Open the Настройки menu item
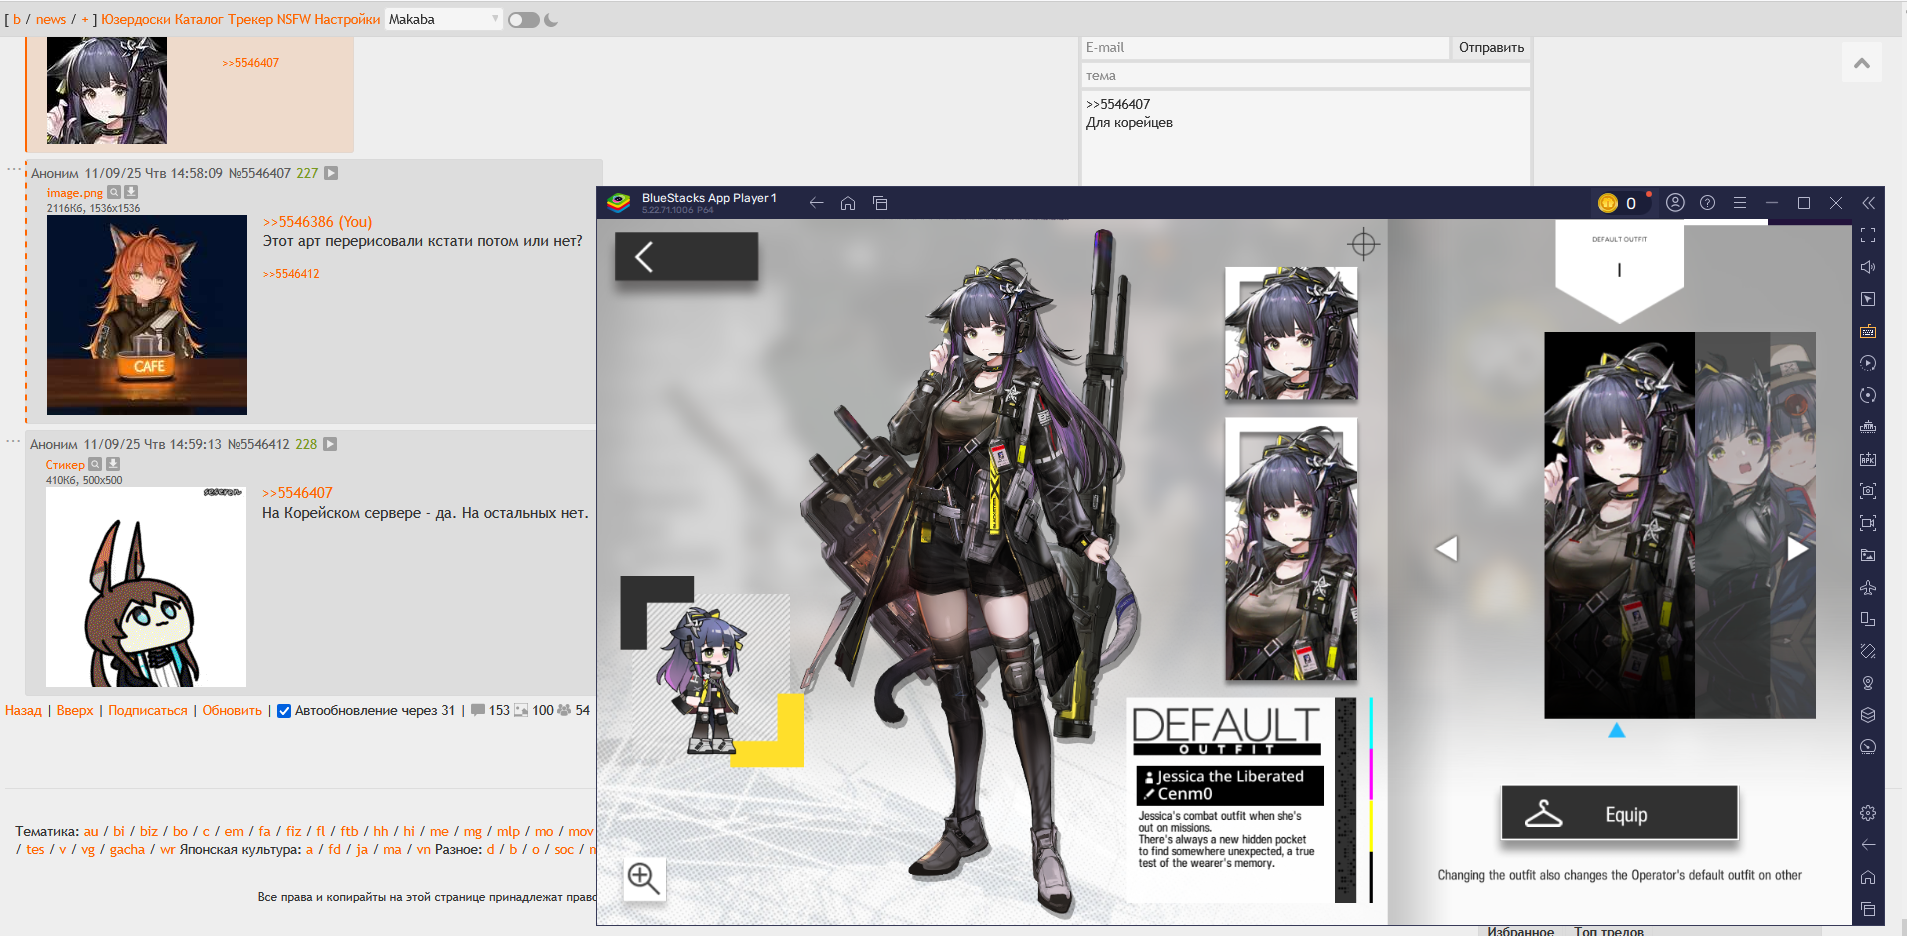 click(347, 19)
